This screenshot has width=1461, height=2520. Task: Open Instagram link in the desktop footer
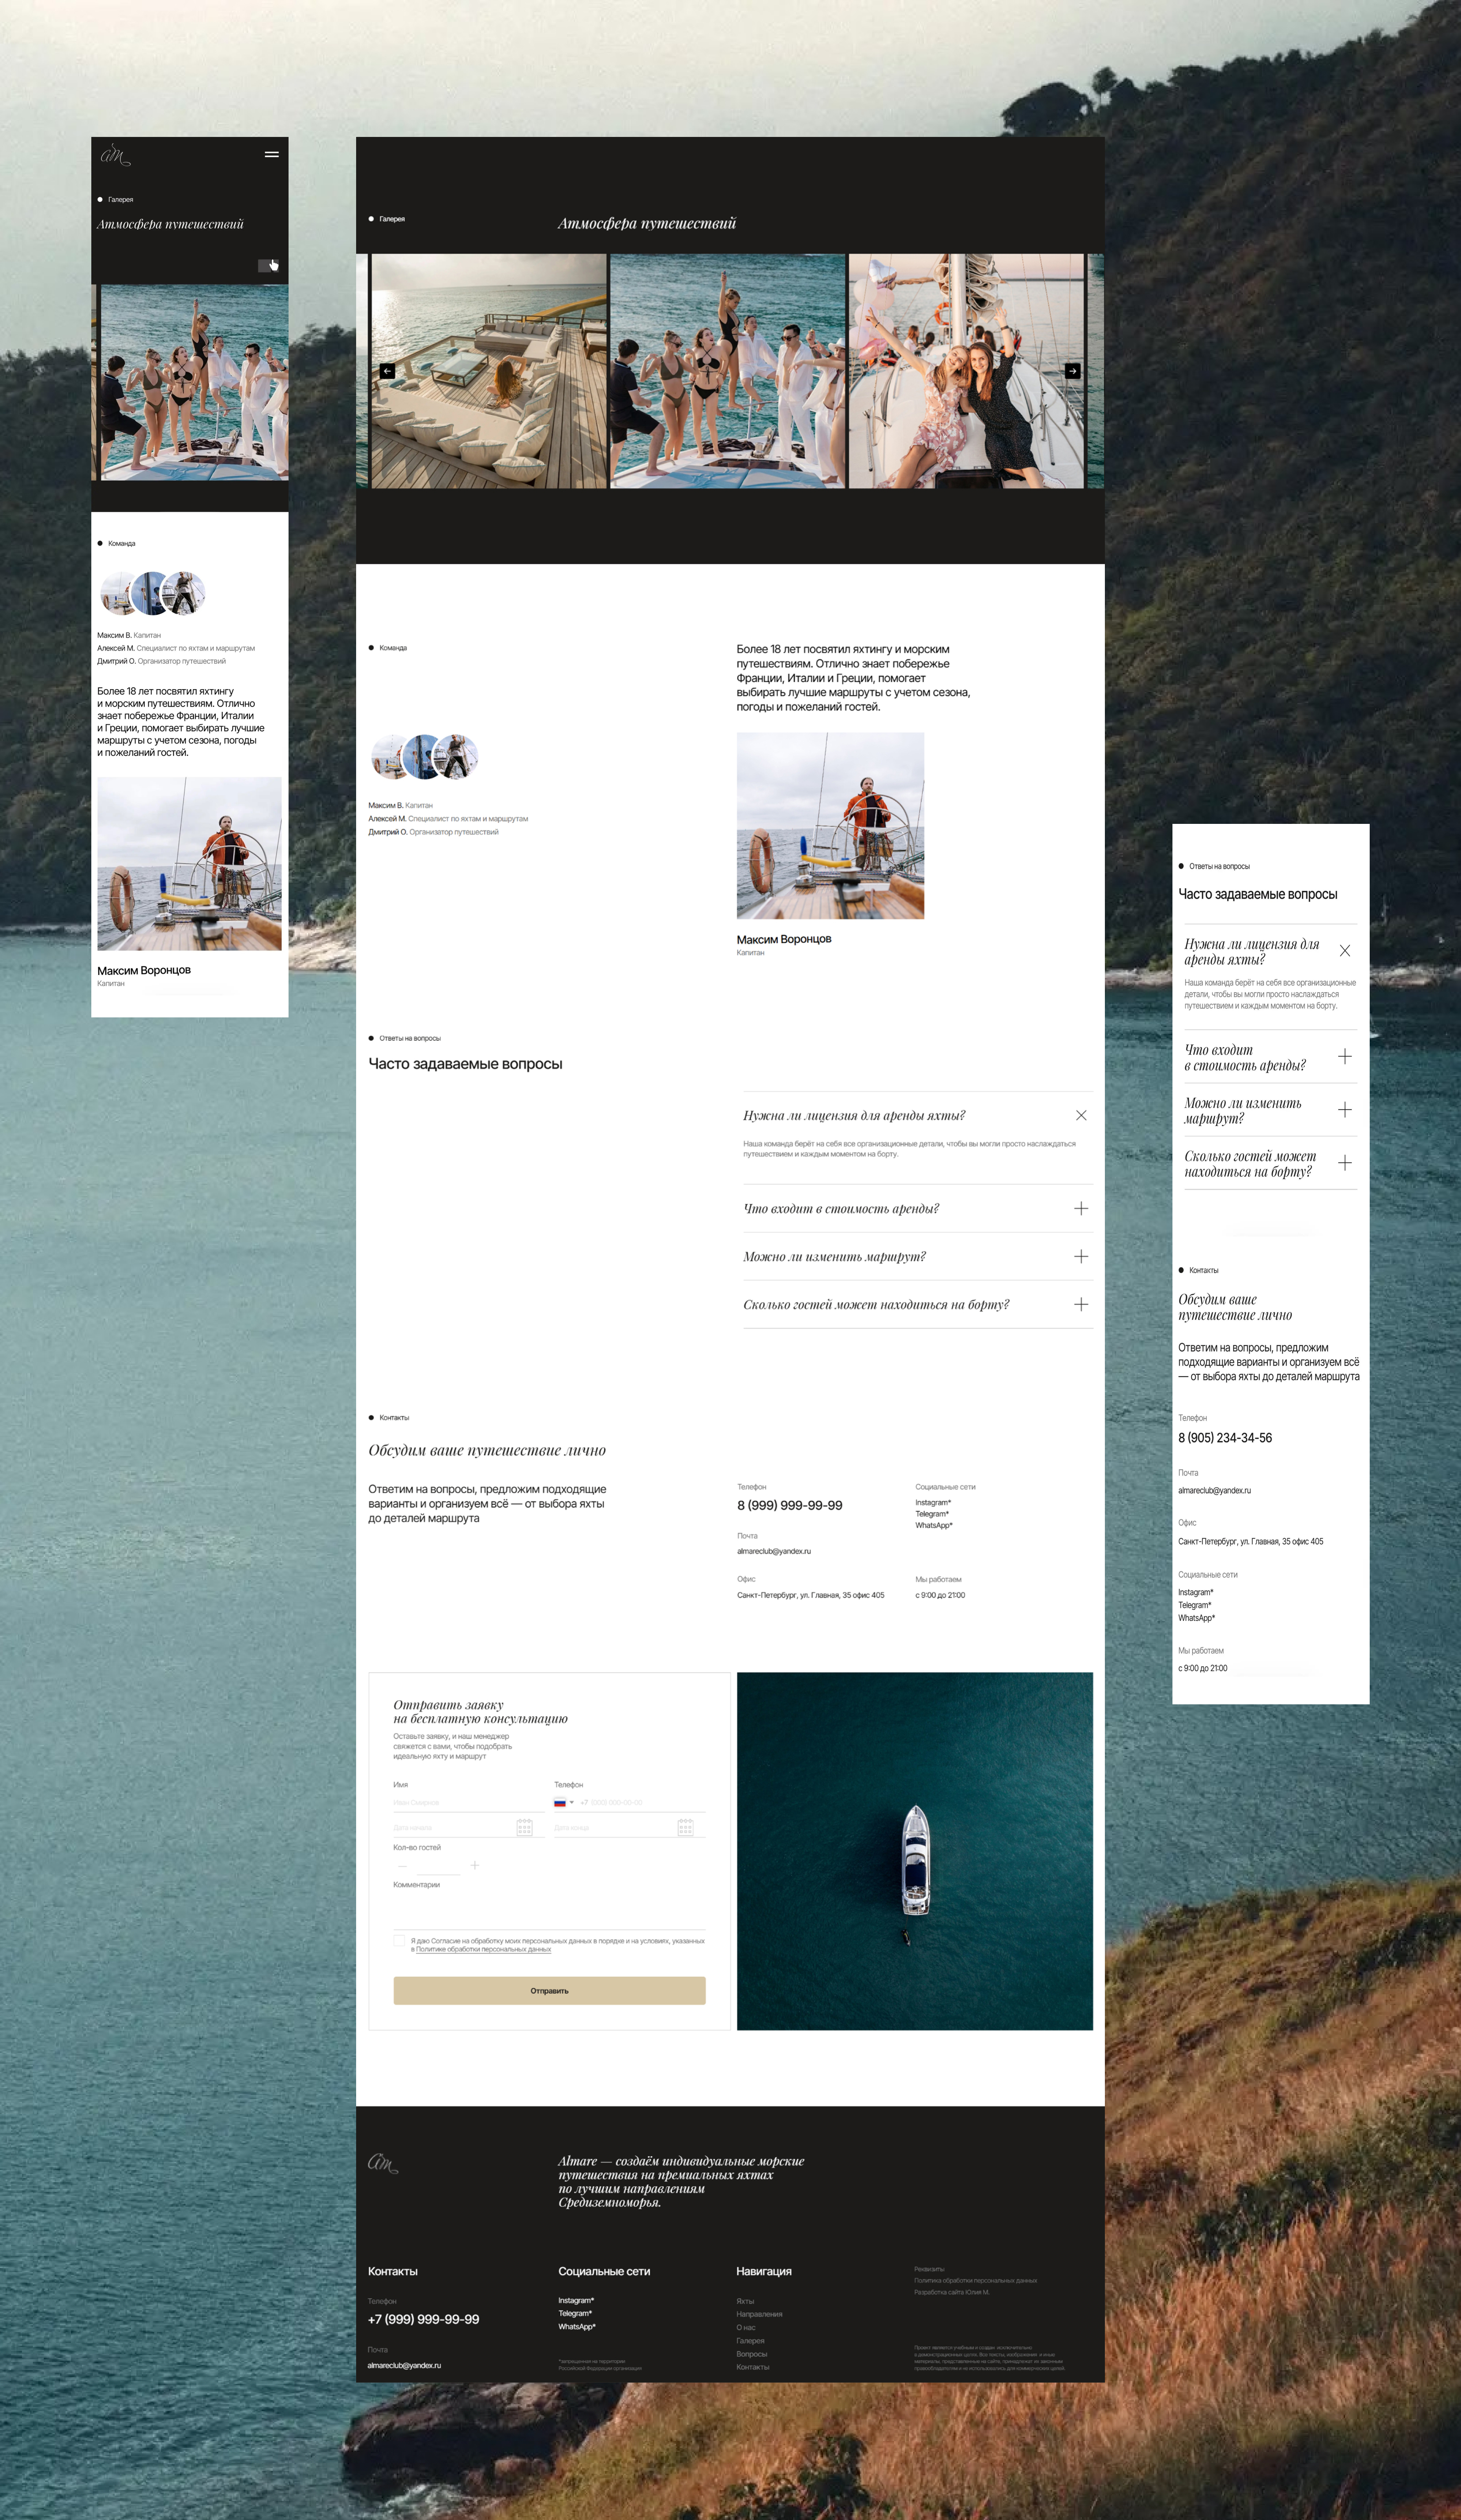(576, 2300)
